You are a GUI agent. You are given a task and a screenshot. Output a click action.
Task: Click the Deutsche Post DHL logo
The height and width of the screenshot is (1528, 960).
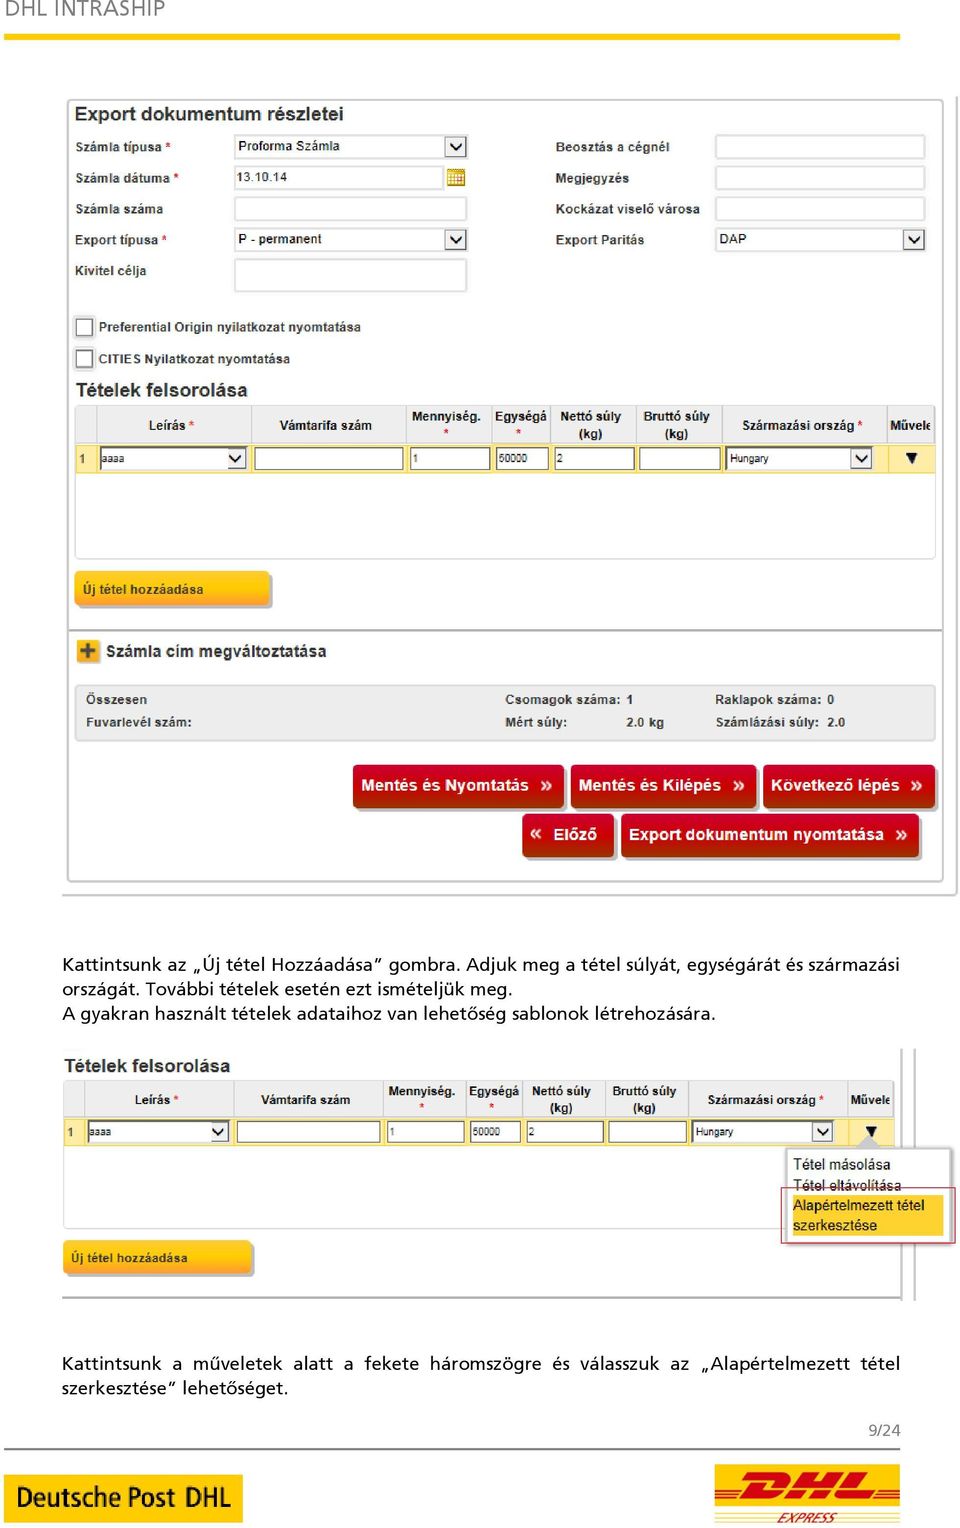[123, 1498]
